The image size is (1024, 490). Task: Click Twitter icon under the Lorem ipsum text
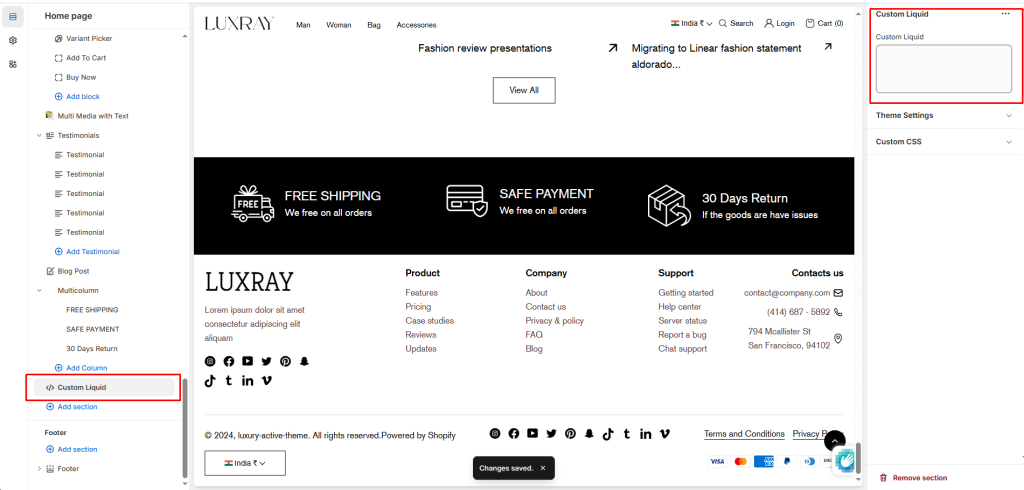tap(266, 361)
